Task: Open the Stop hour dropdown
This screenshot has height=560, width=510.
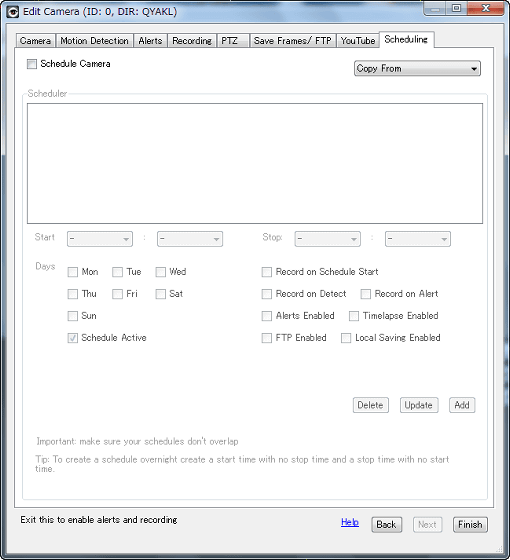Action: pyautogui.click(x=327, y=239)
